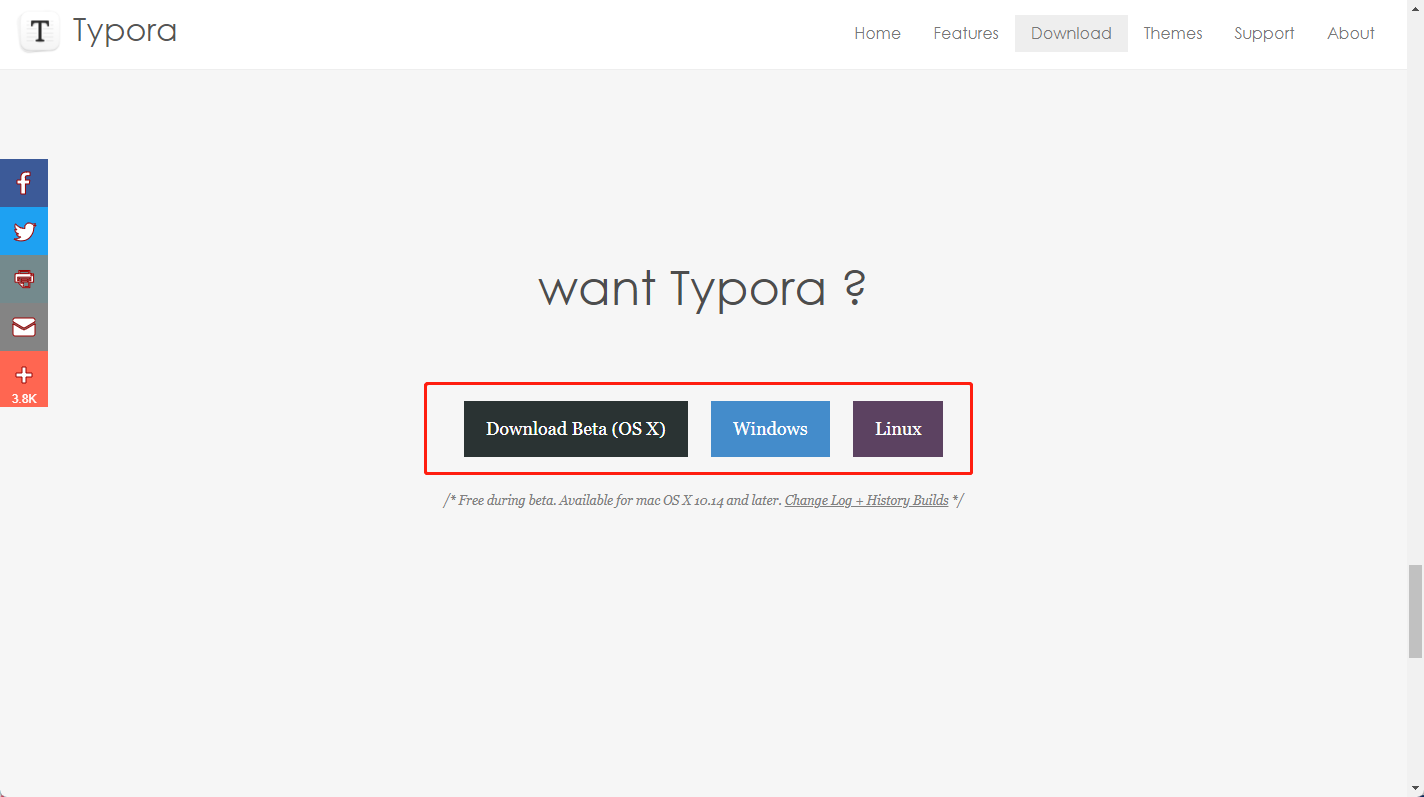This screenshot has height=797, width=1424.
Task: Share page on Facebook
Action: pos(24,183)
